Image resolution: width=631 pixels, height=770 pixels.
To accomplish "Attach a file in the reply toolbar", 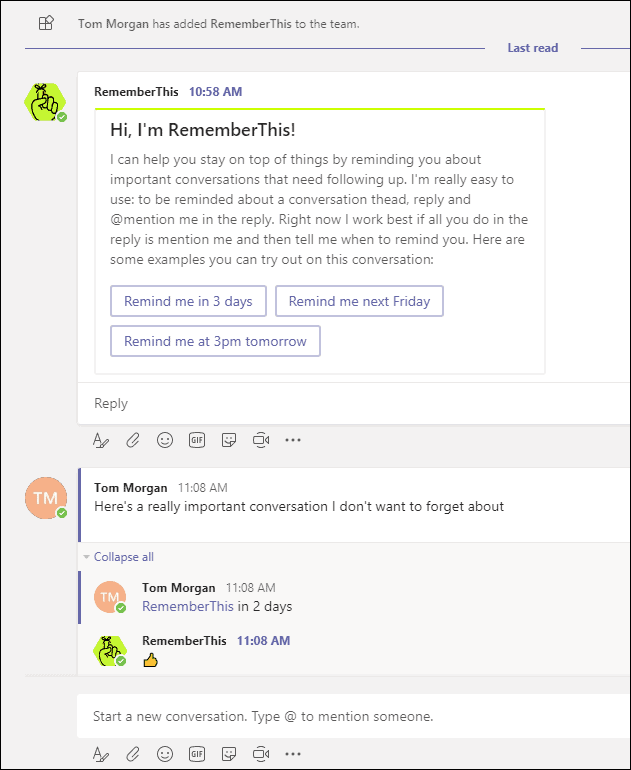I will pos(133,440).
